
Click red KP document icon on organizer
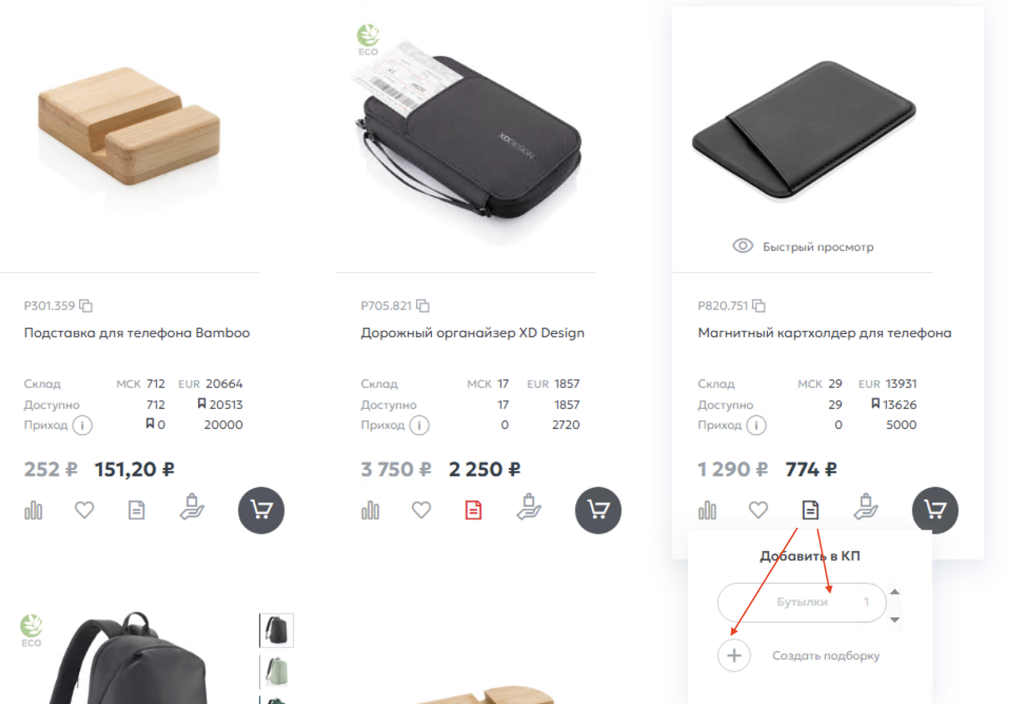point(473,510)
